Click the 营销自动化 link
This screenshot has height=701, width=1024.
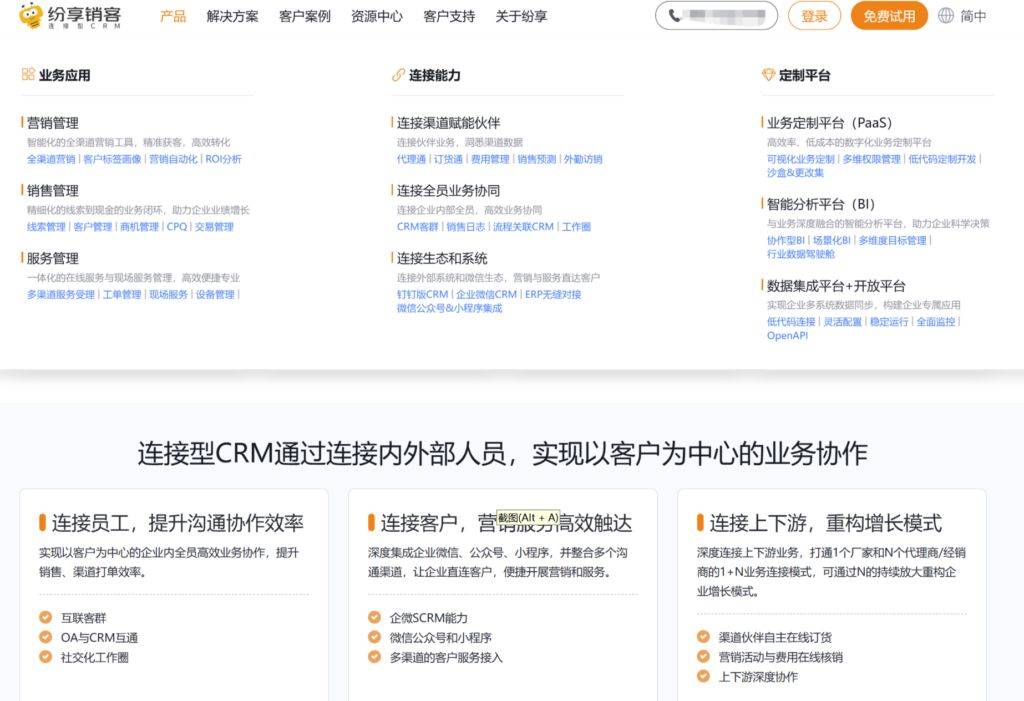click(x=173, y=159)
